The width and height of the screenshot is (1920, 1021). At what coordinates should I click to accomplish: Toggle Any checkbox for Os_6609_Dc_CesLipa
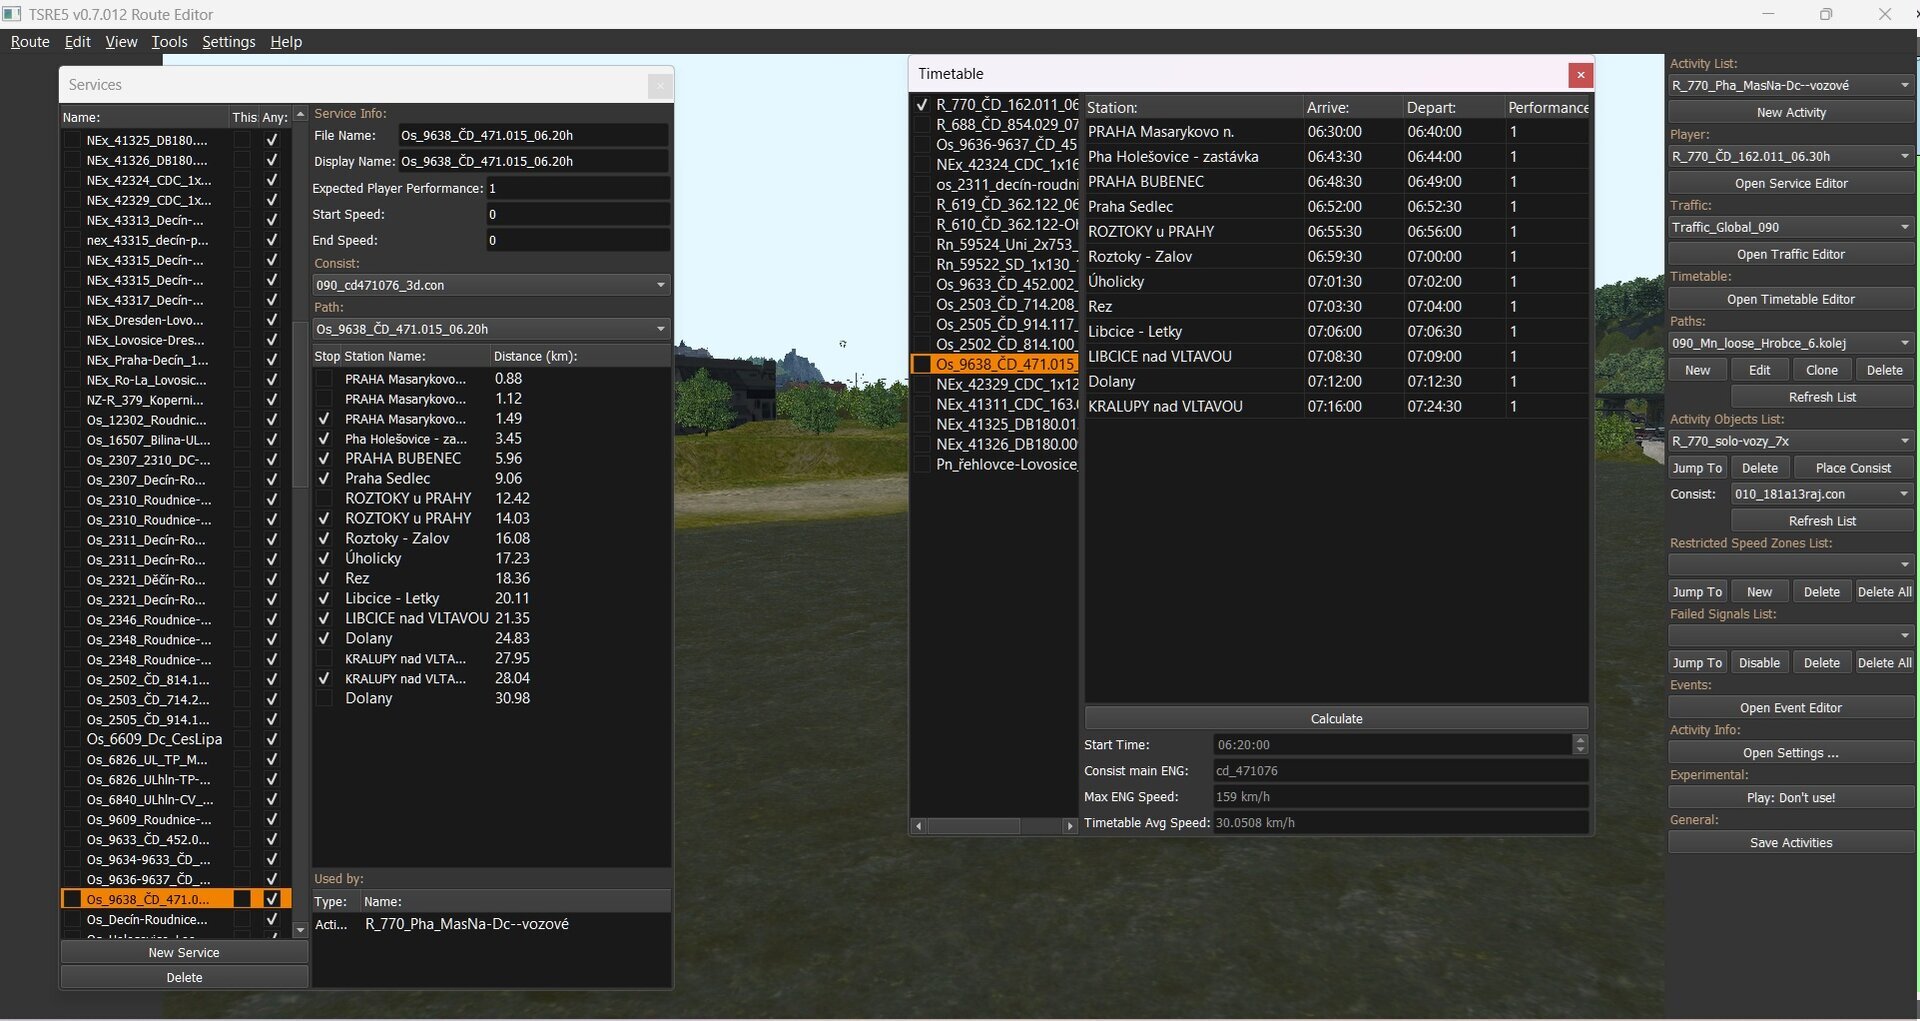(271, 740)
